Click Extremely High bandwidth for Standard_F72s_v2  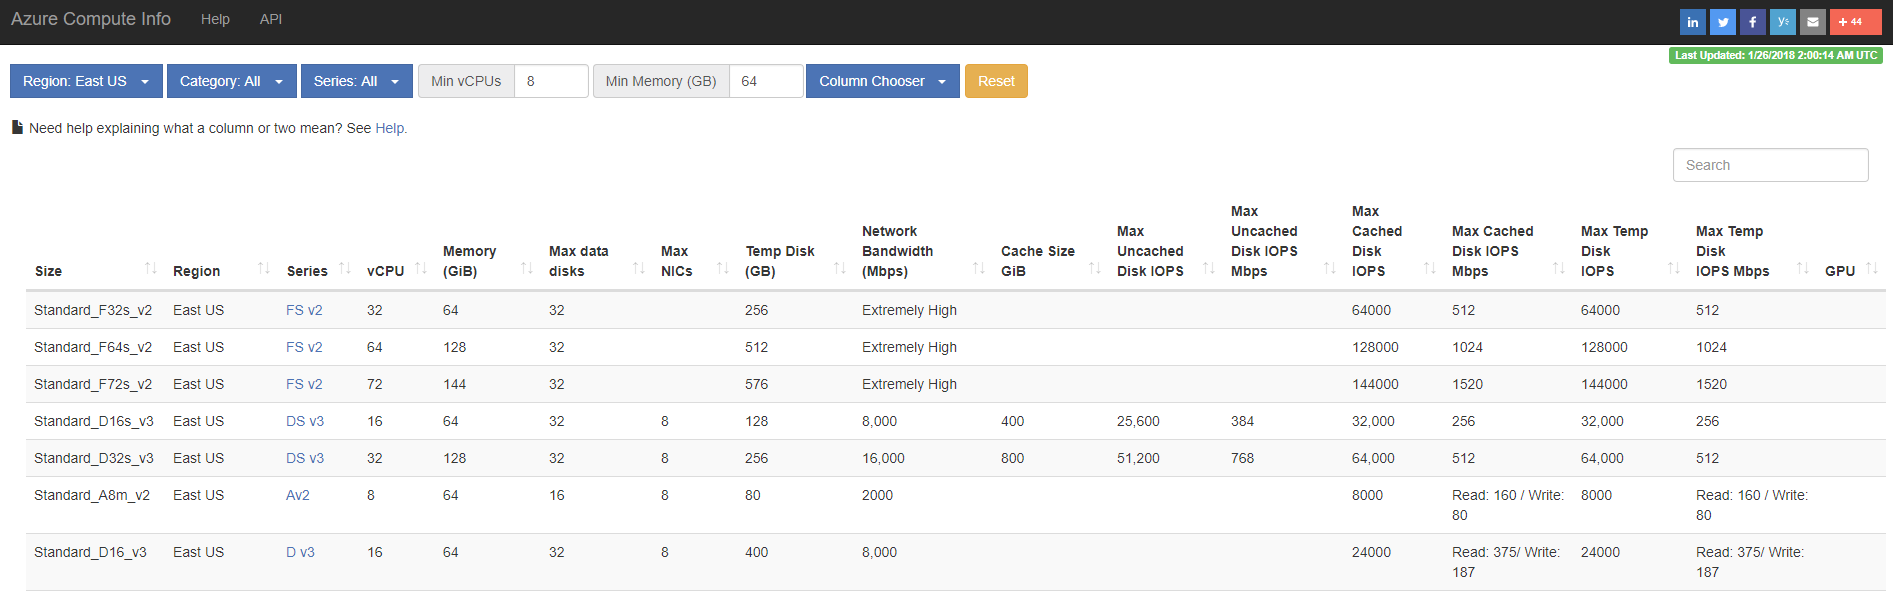coord(909,384)
